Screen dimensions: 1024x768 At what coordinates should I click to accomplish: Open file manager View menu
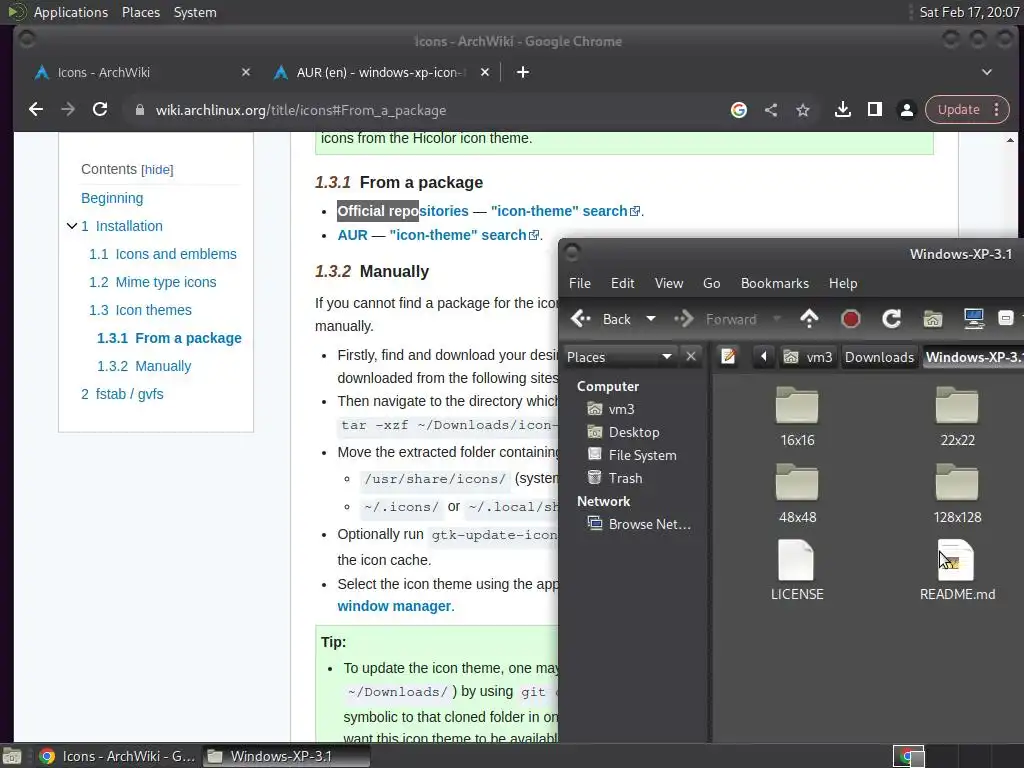point(669,283)
